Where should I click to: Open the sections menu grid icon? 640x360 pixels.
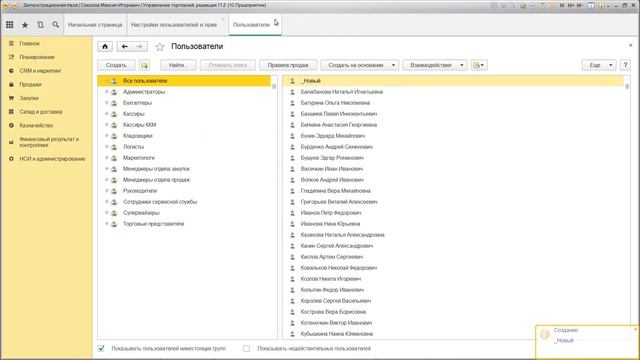(9, 25)
